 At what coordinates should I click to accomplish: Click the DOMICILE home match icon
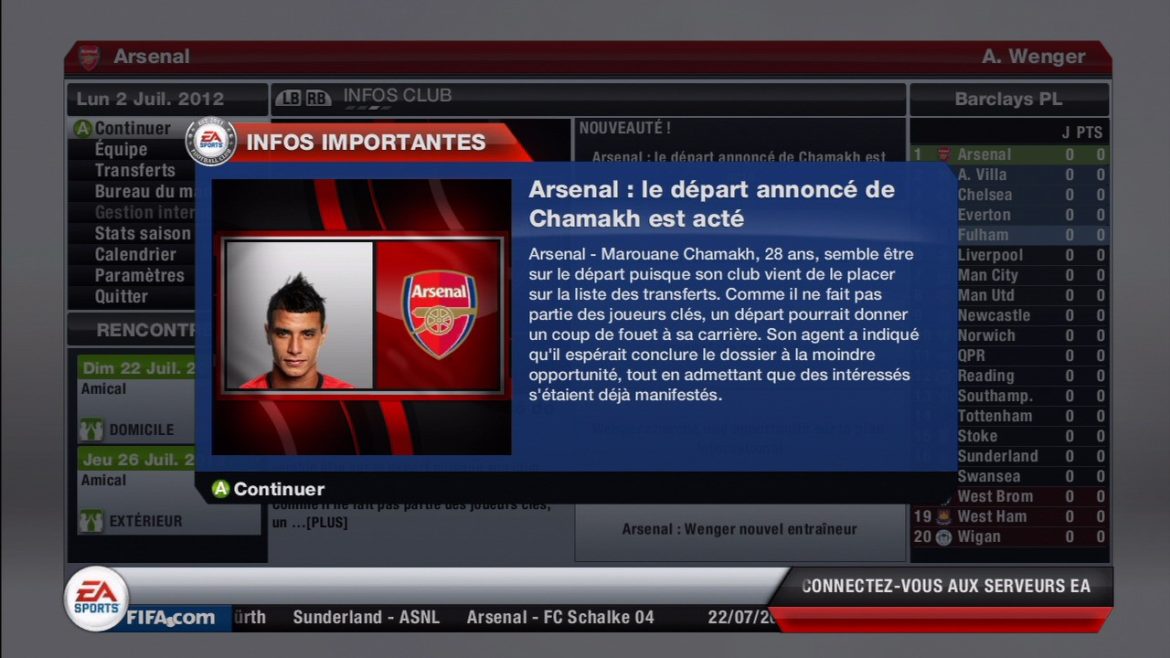[92, 430]
